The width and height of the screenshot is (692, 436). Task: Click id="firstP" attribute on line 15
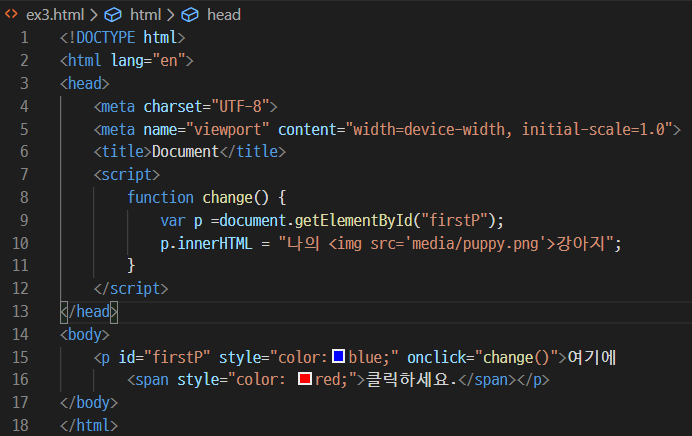164,357
